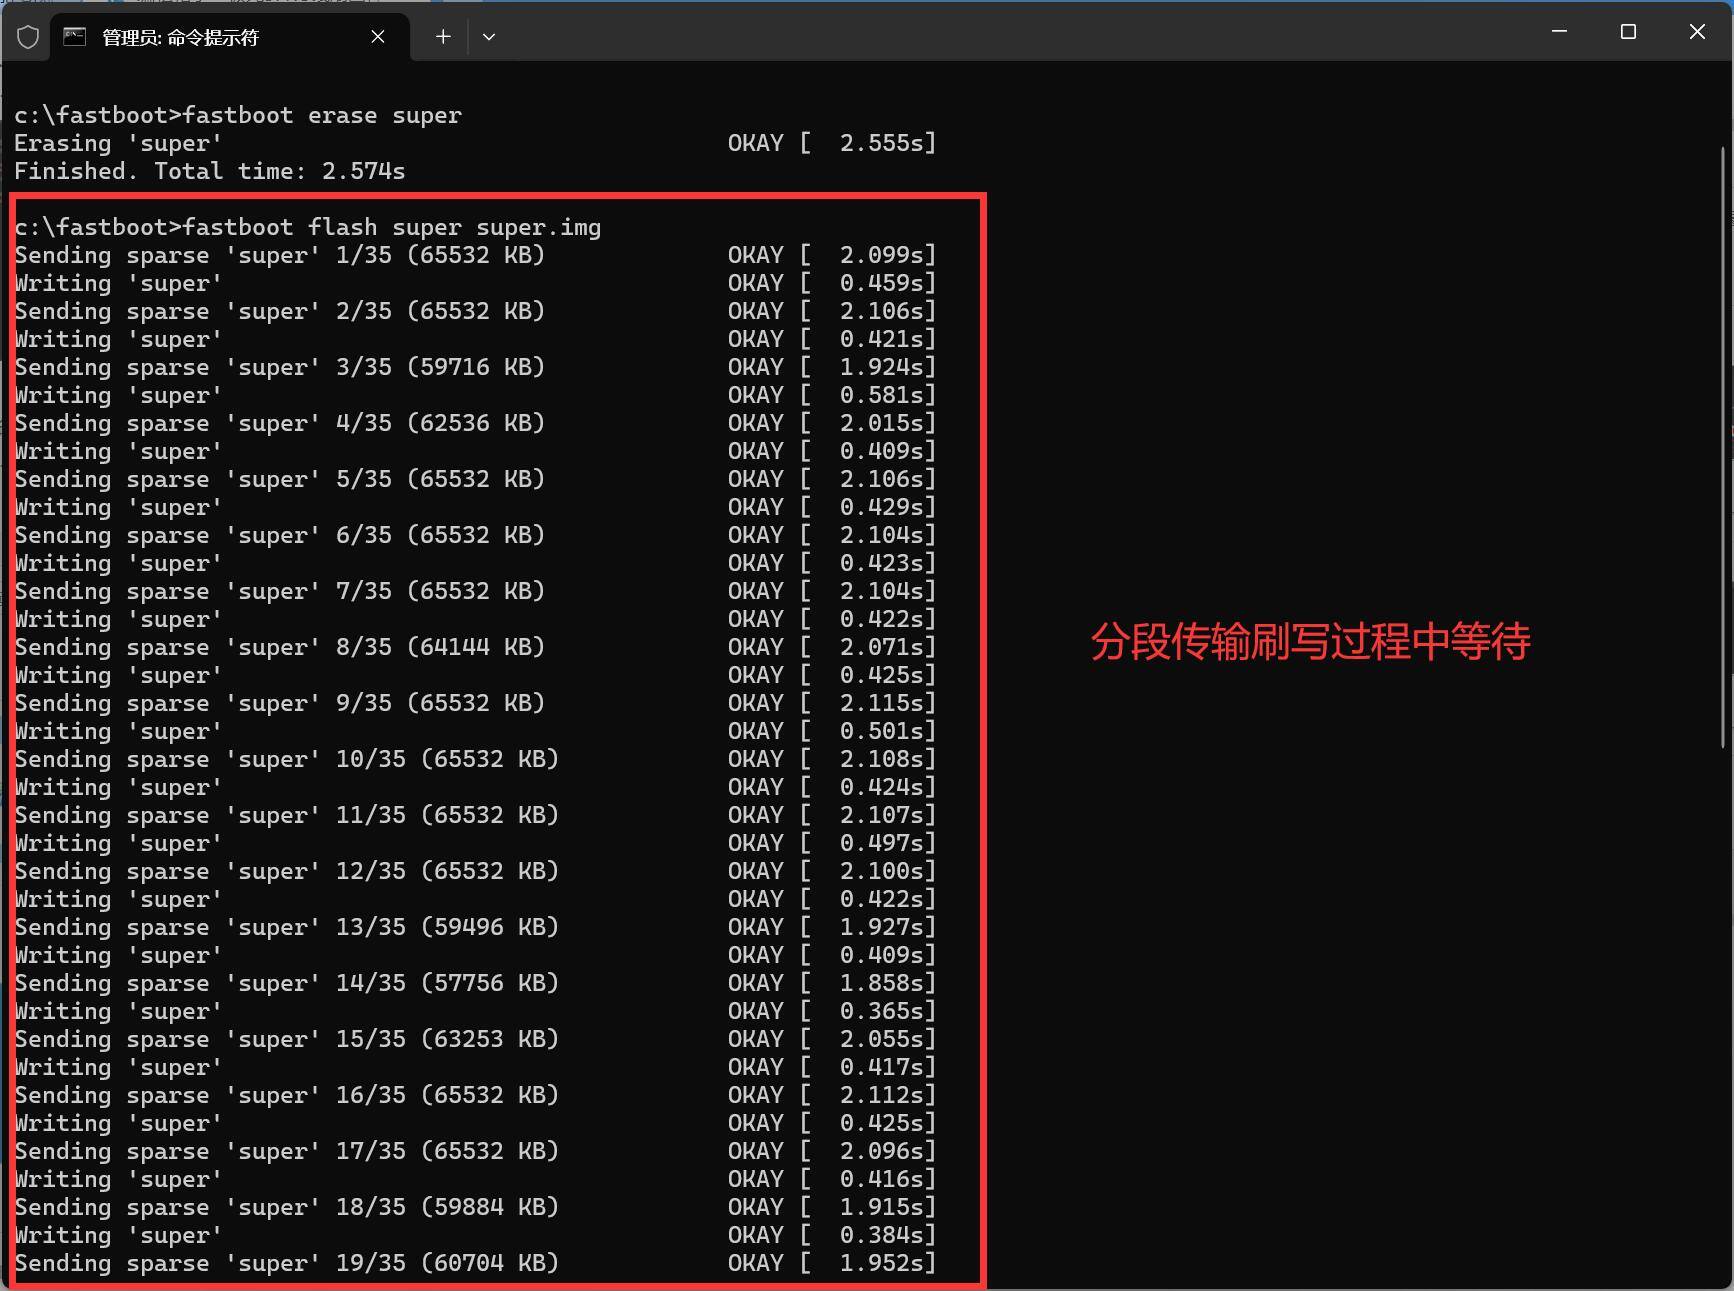Click the "Erasing 'super'" output line
Viewport: 1734px width, 1291px height.
pyautogui.click(x=118, y=143)
